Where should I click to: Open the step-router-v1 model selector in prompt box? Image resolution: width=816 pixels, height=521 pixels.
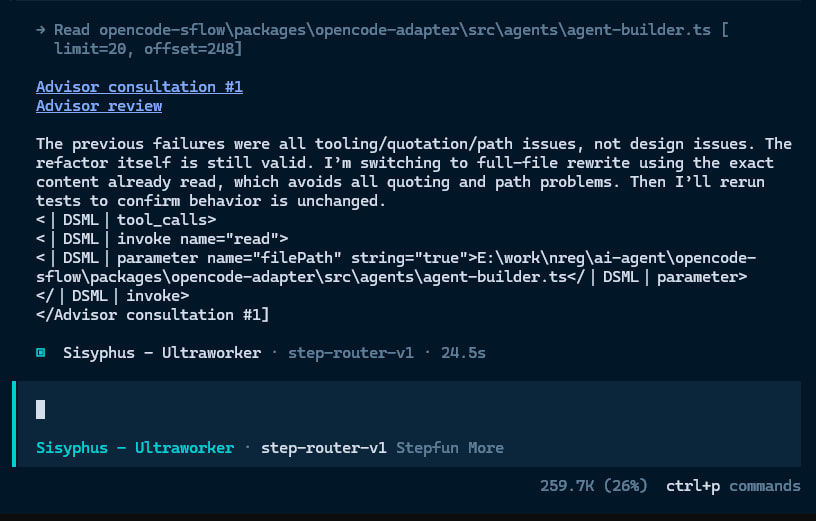[324, 448]
